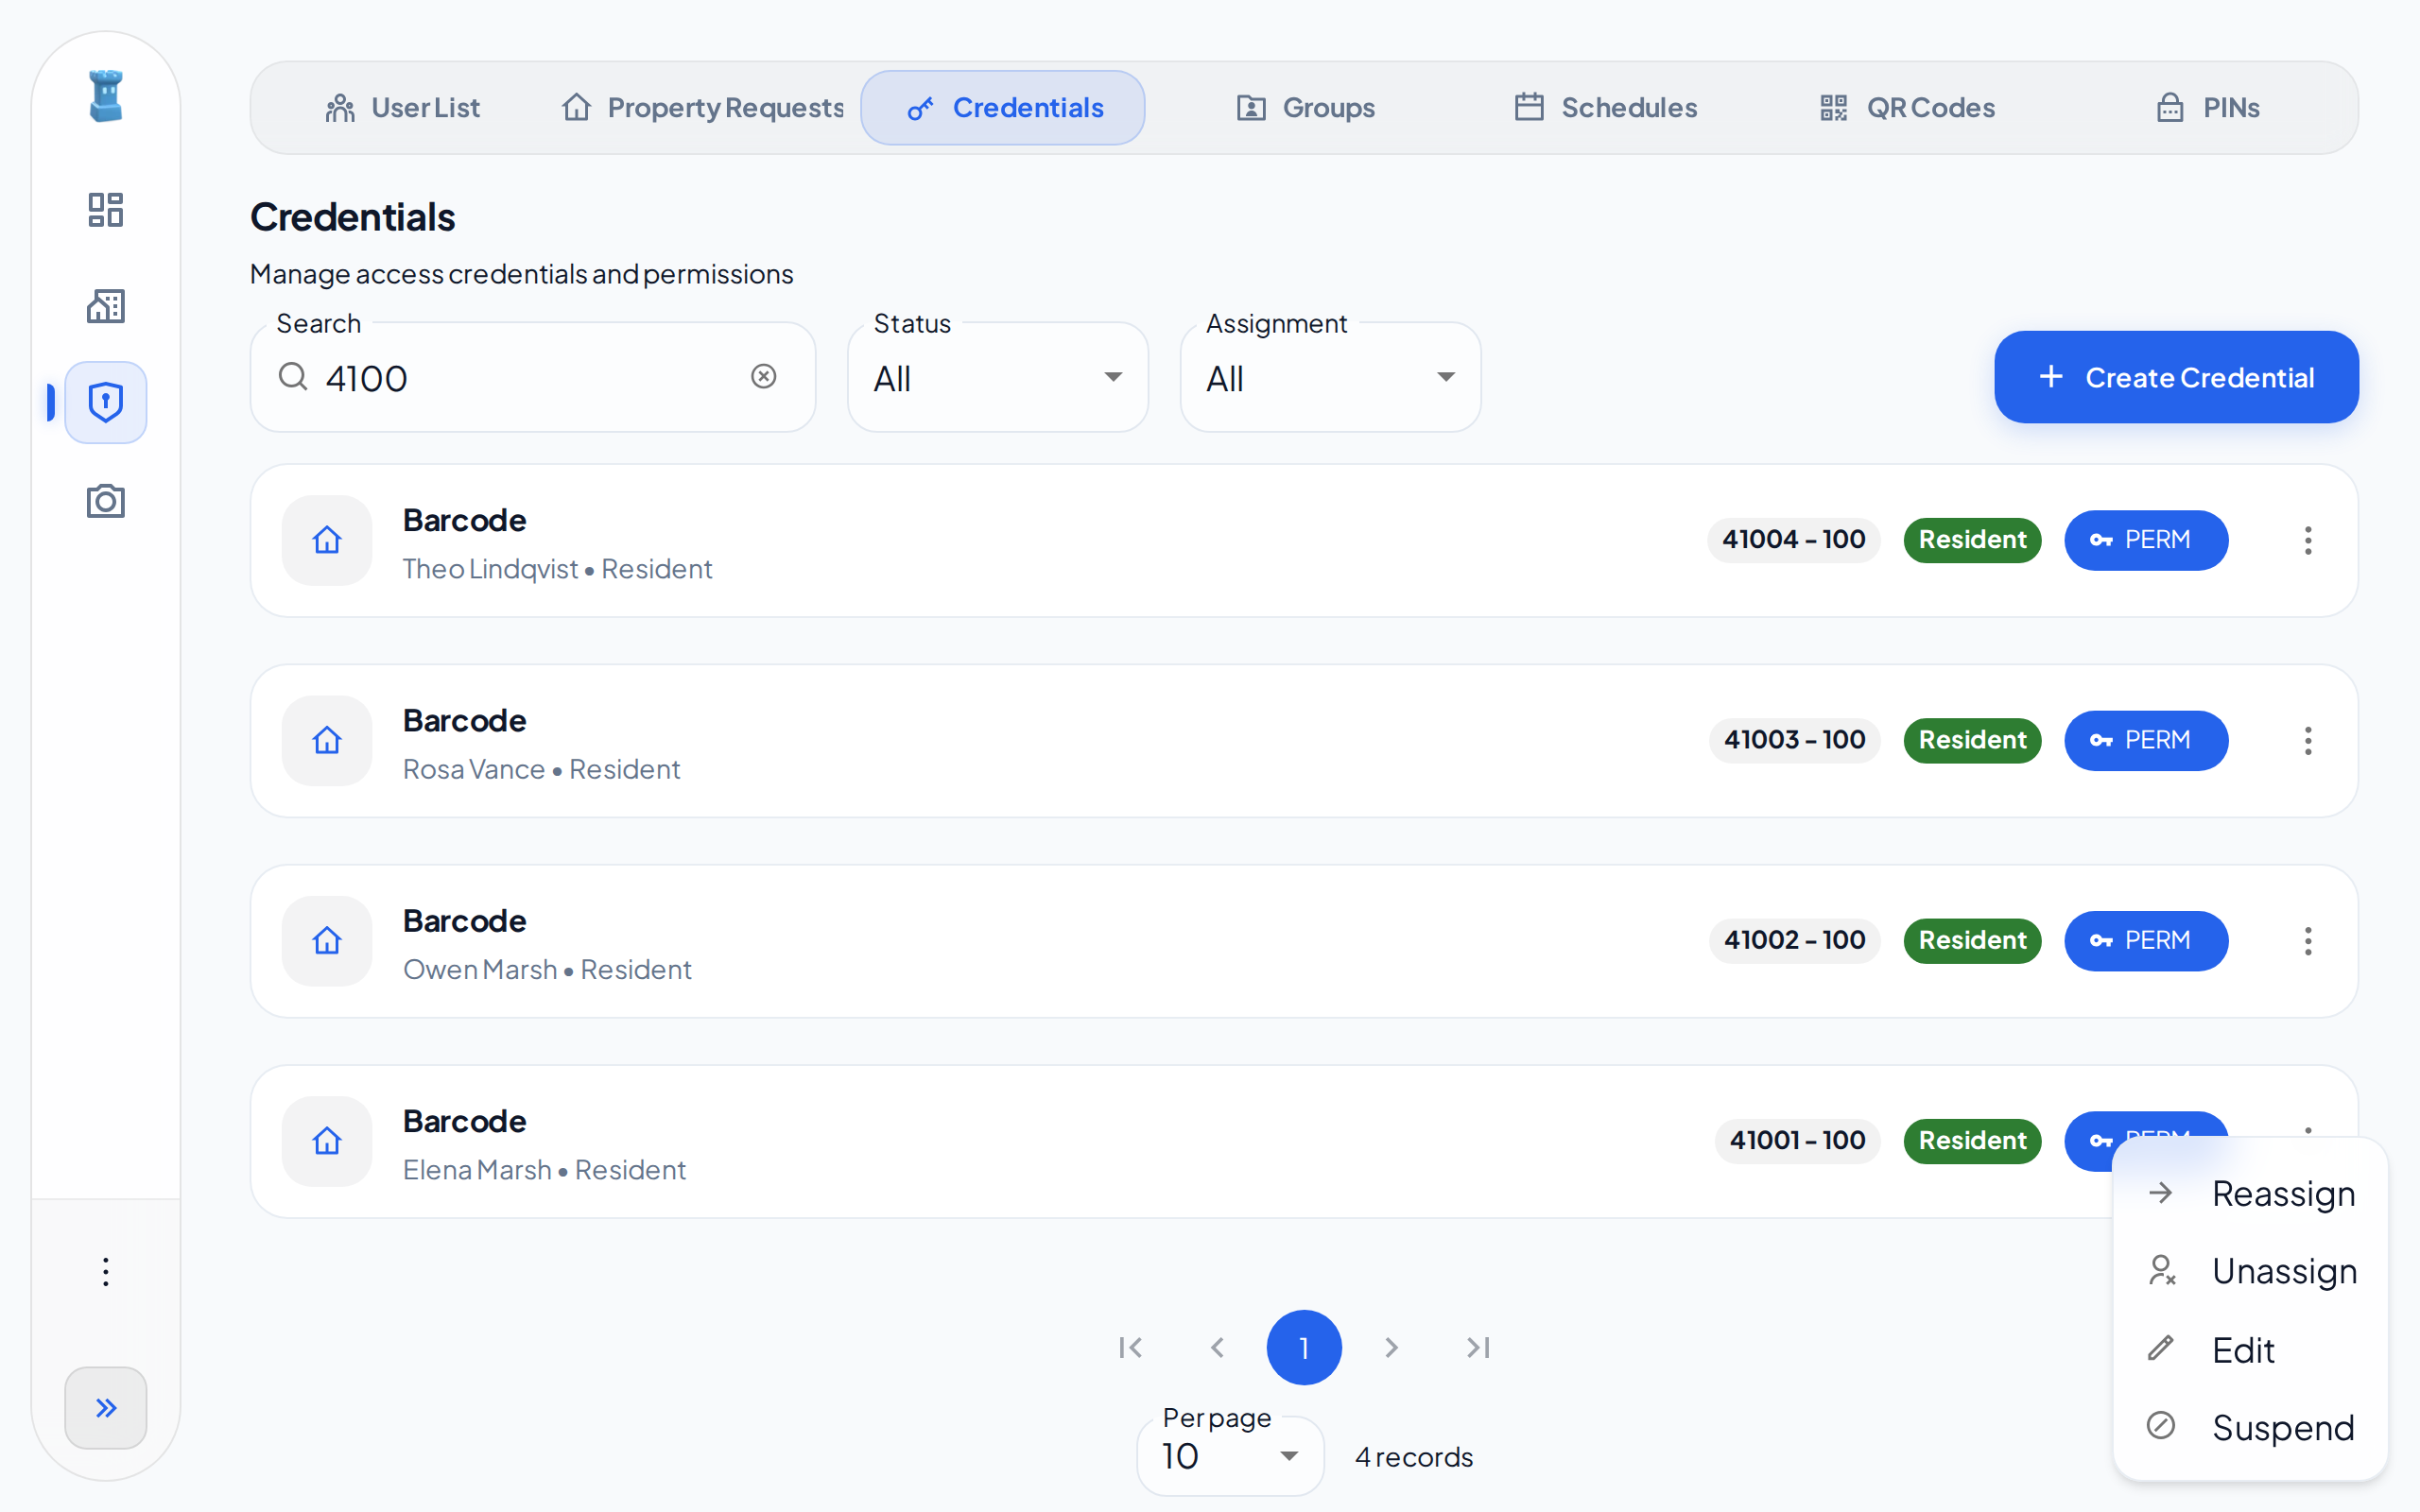This screenshot has height=1512, width=2420.
Task: Open the QR Codes tab
Action: [1907, 108]
